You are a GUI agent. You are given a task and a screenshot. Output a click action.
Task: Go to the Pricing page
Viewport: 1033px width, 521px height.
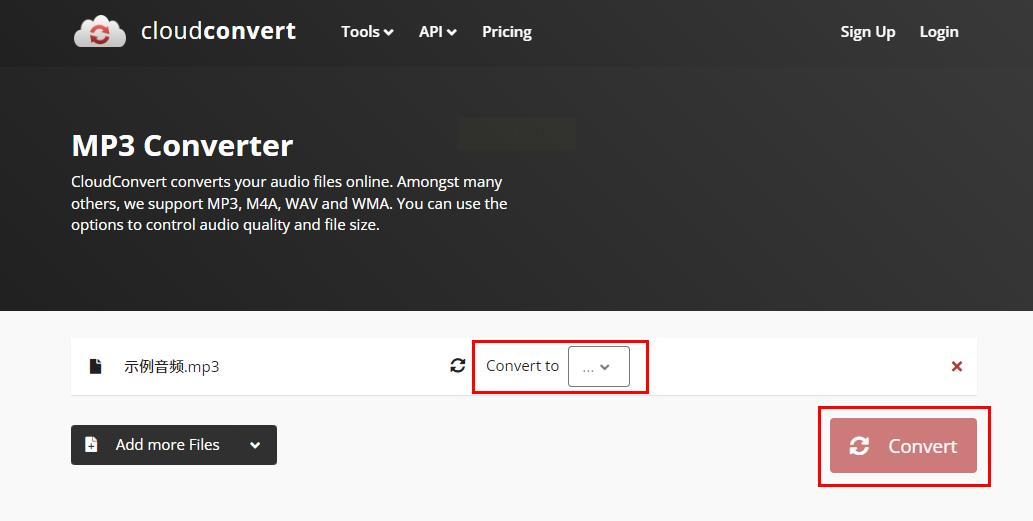point(507,32)
